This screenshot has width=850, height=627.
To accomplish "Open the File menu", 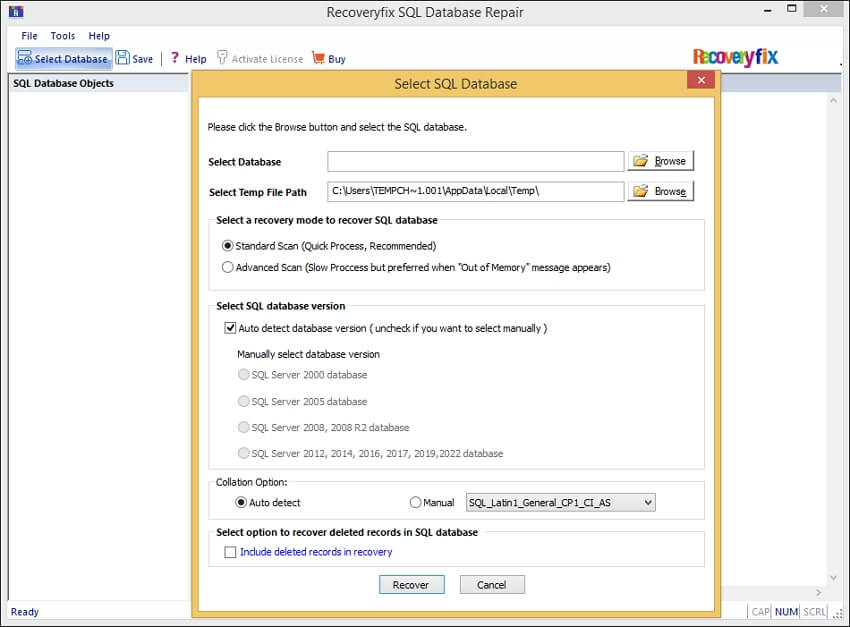I will [x=29, y=36].
